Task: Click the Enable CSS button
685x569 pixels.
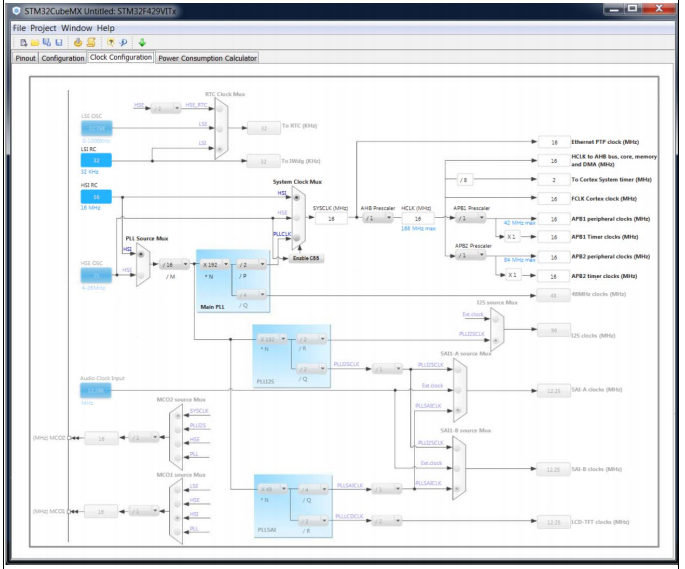Action: pos(306,258)
